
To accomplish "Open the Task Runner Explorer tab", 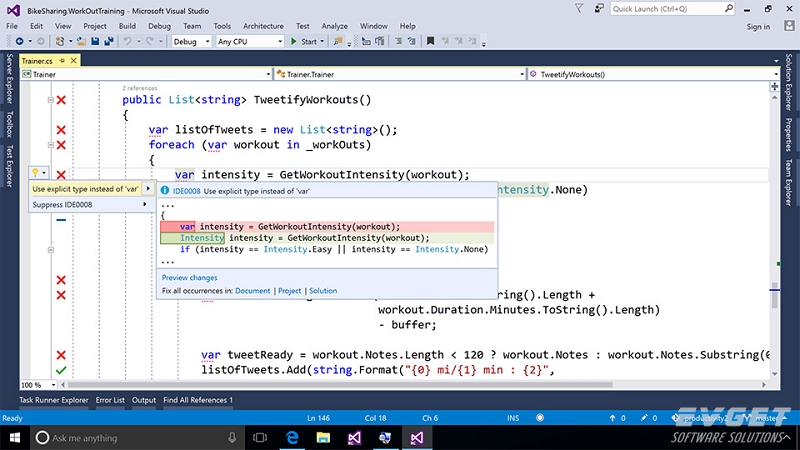I will coord(54,400).
